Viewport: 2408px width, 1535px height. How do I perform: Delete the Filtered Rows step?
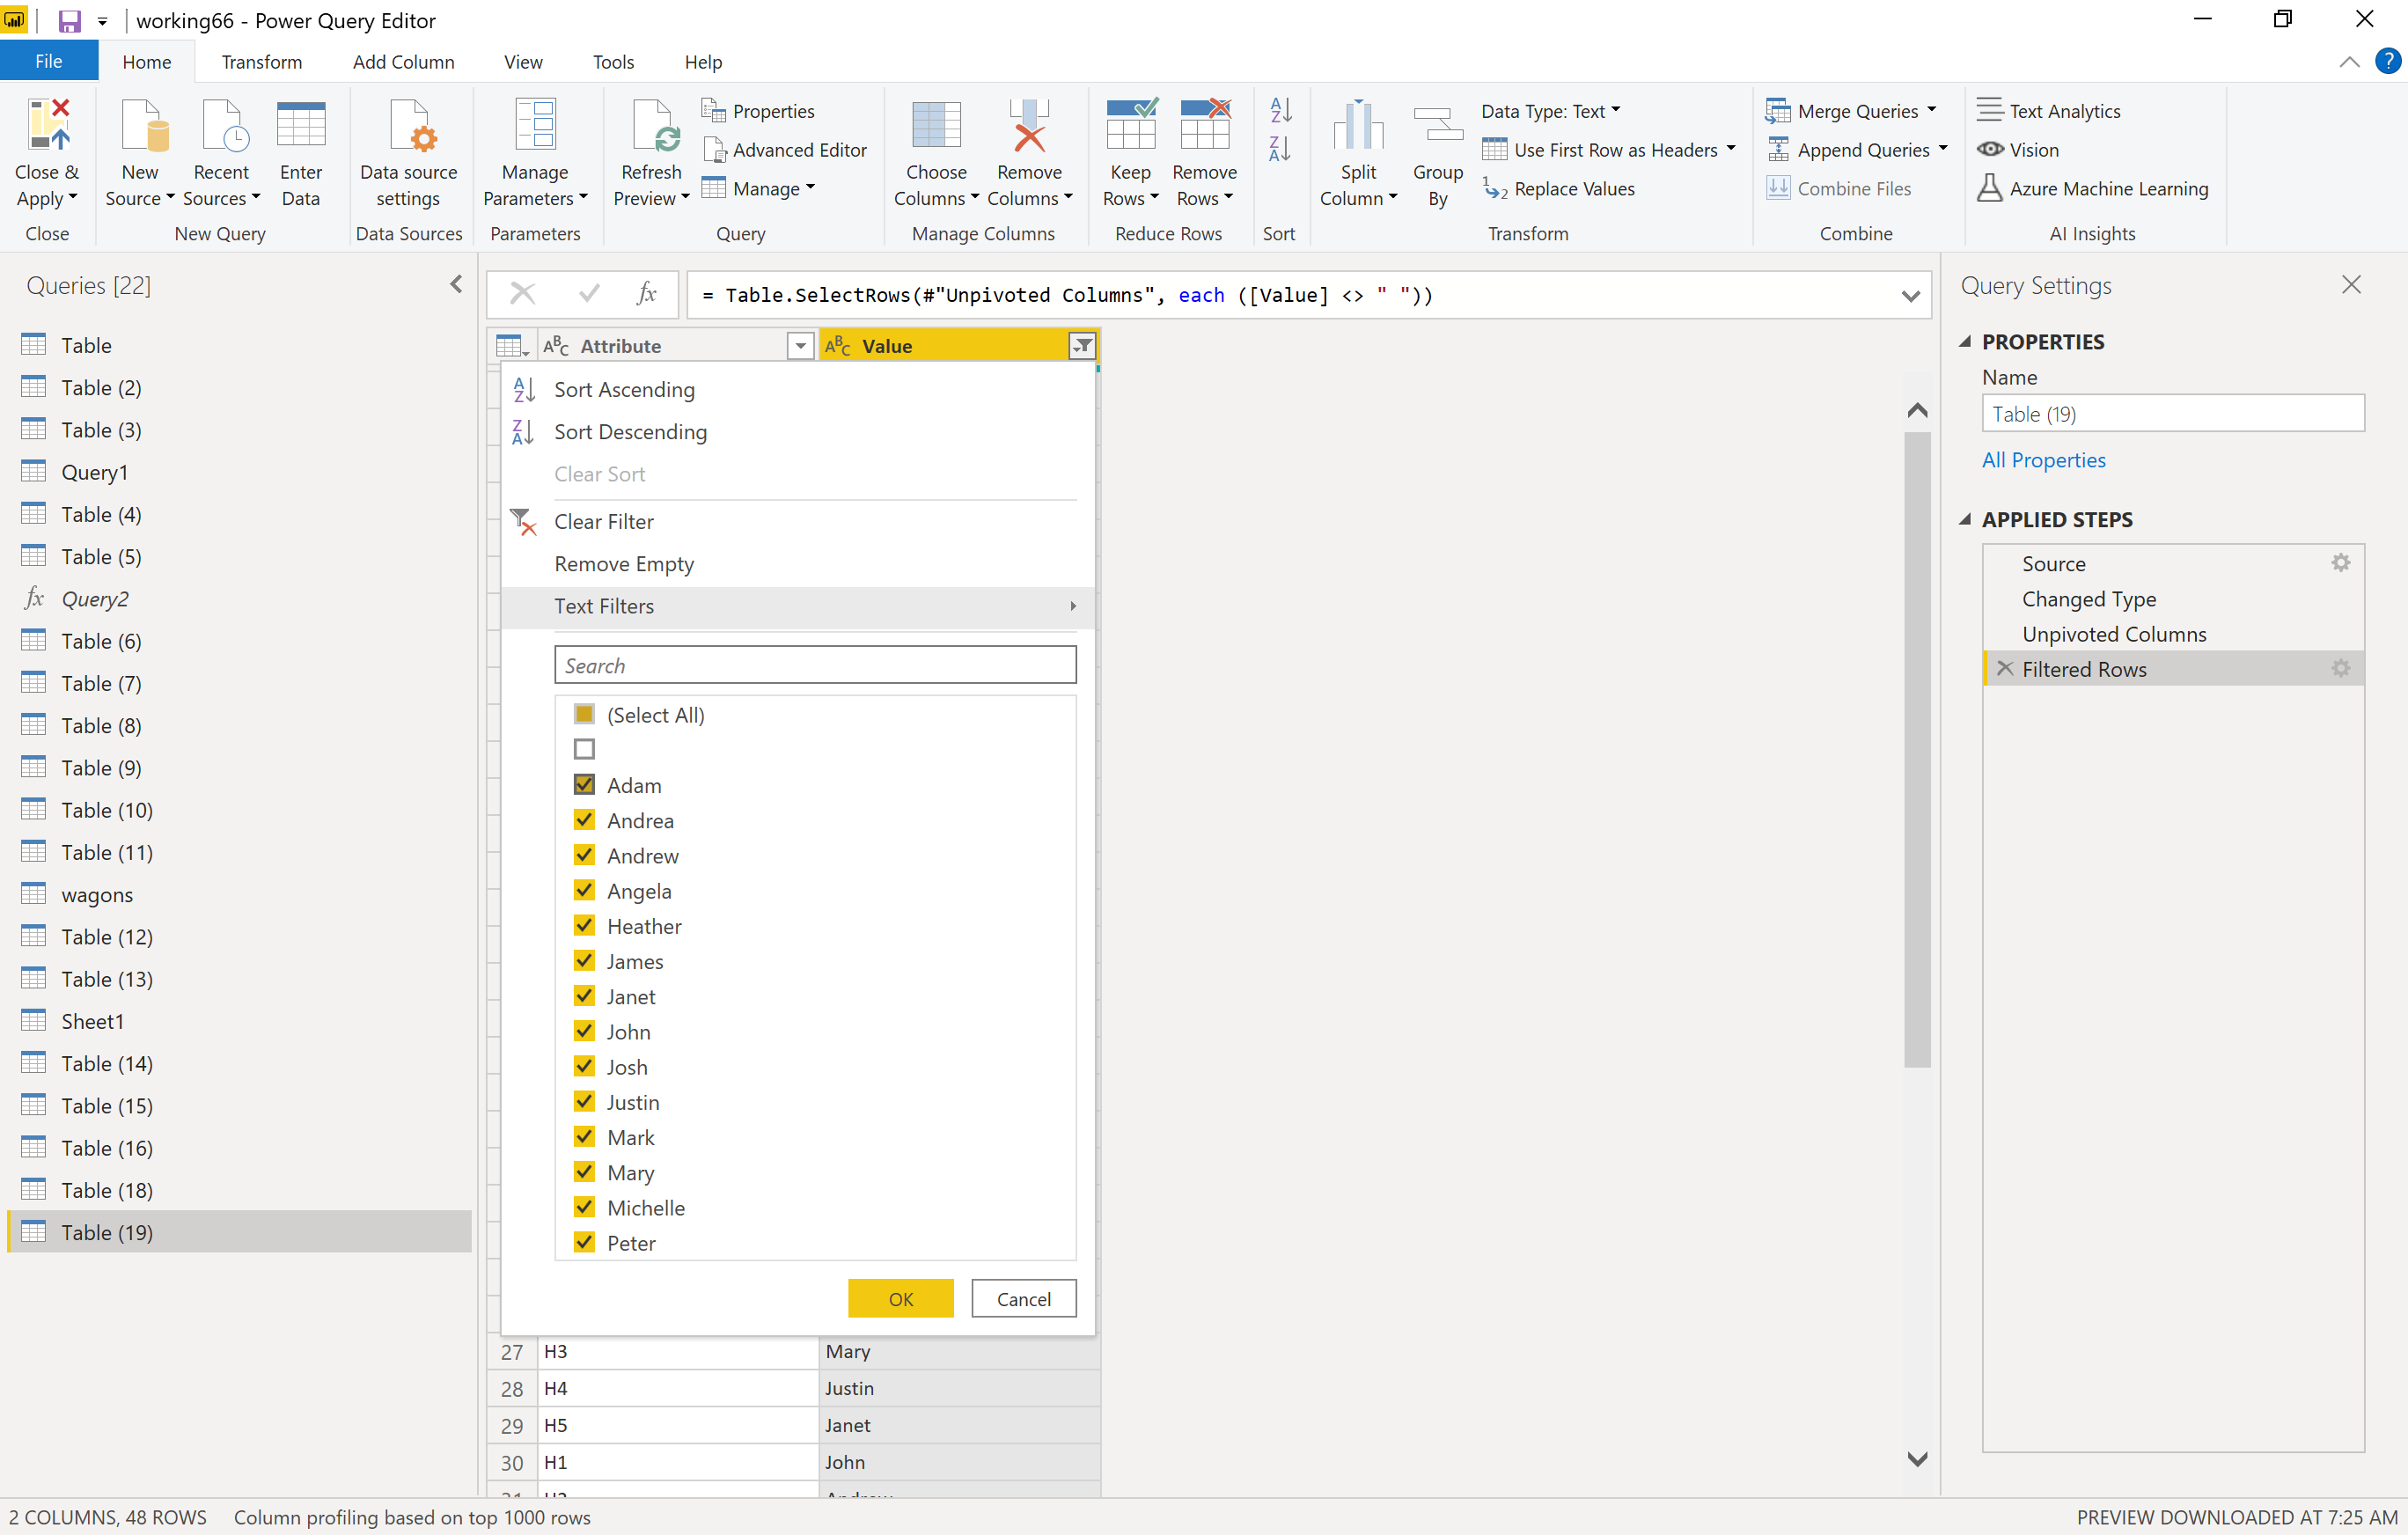point(2004,668)
